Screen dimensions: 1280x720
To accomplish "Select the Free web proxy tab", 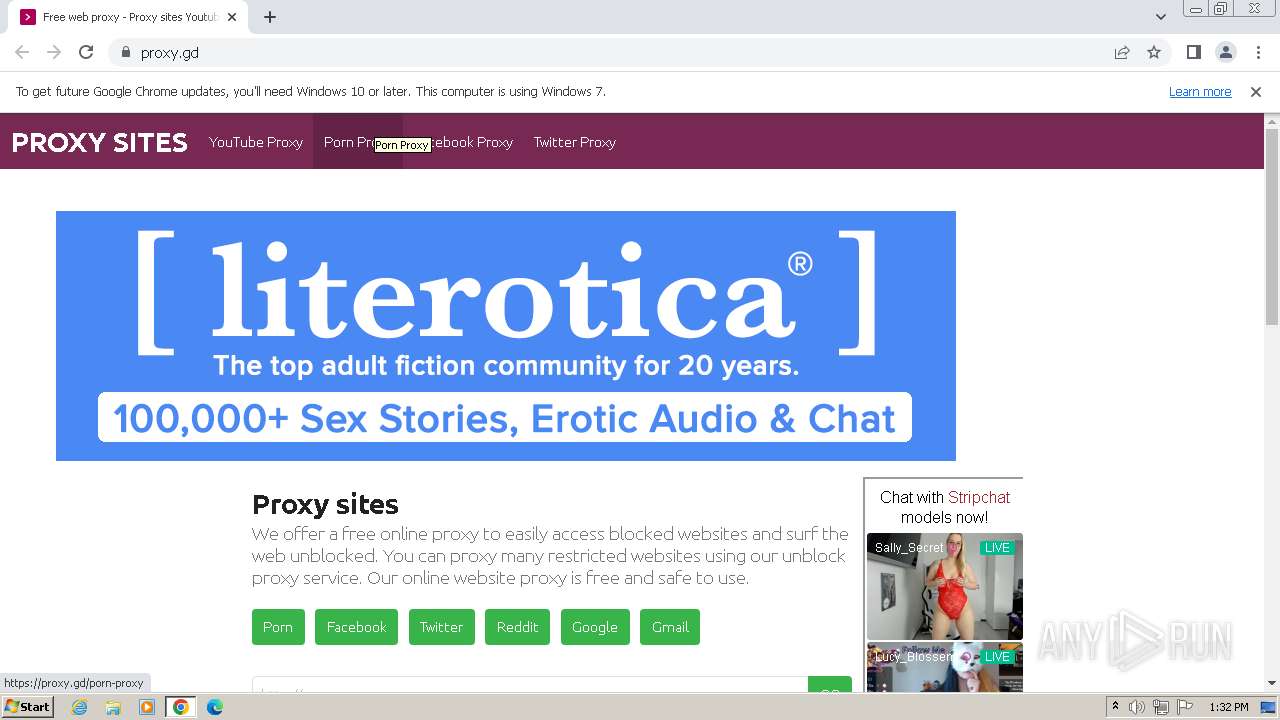I will coord(129,17).
